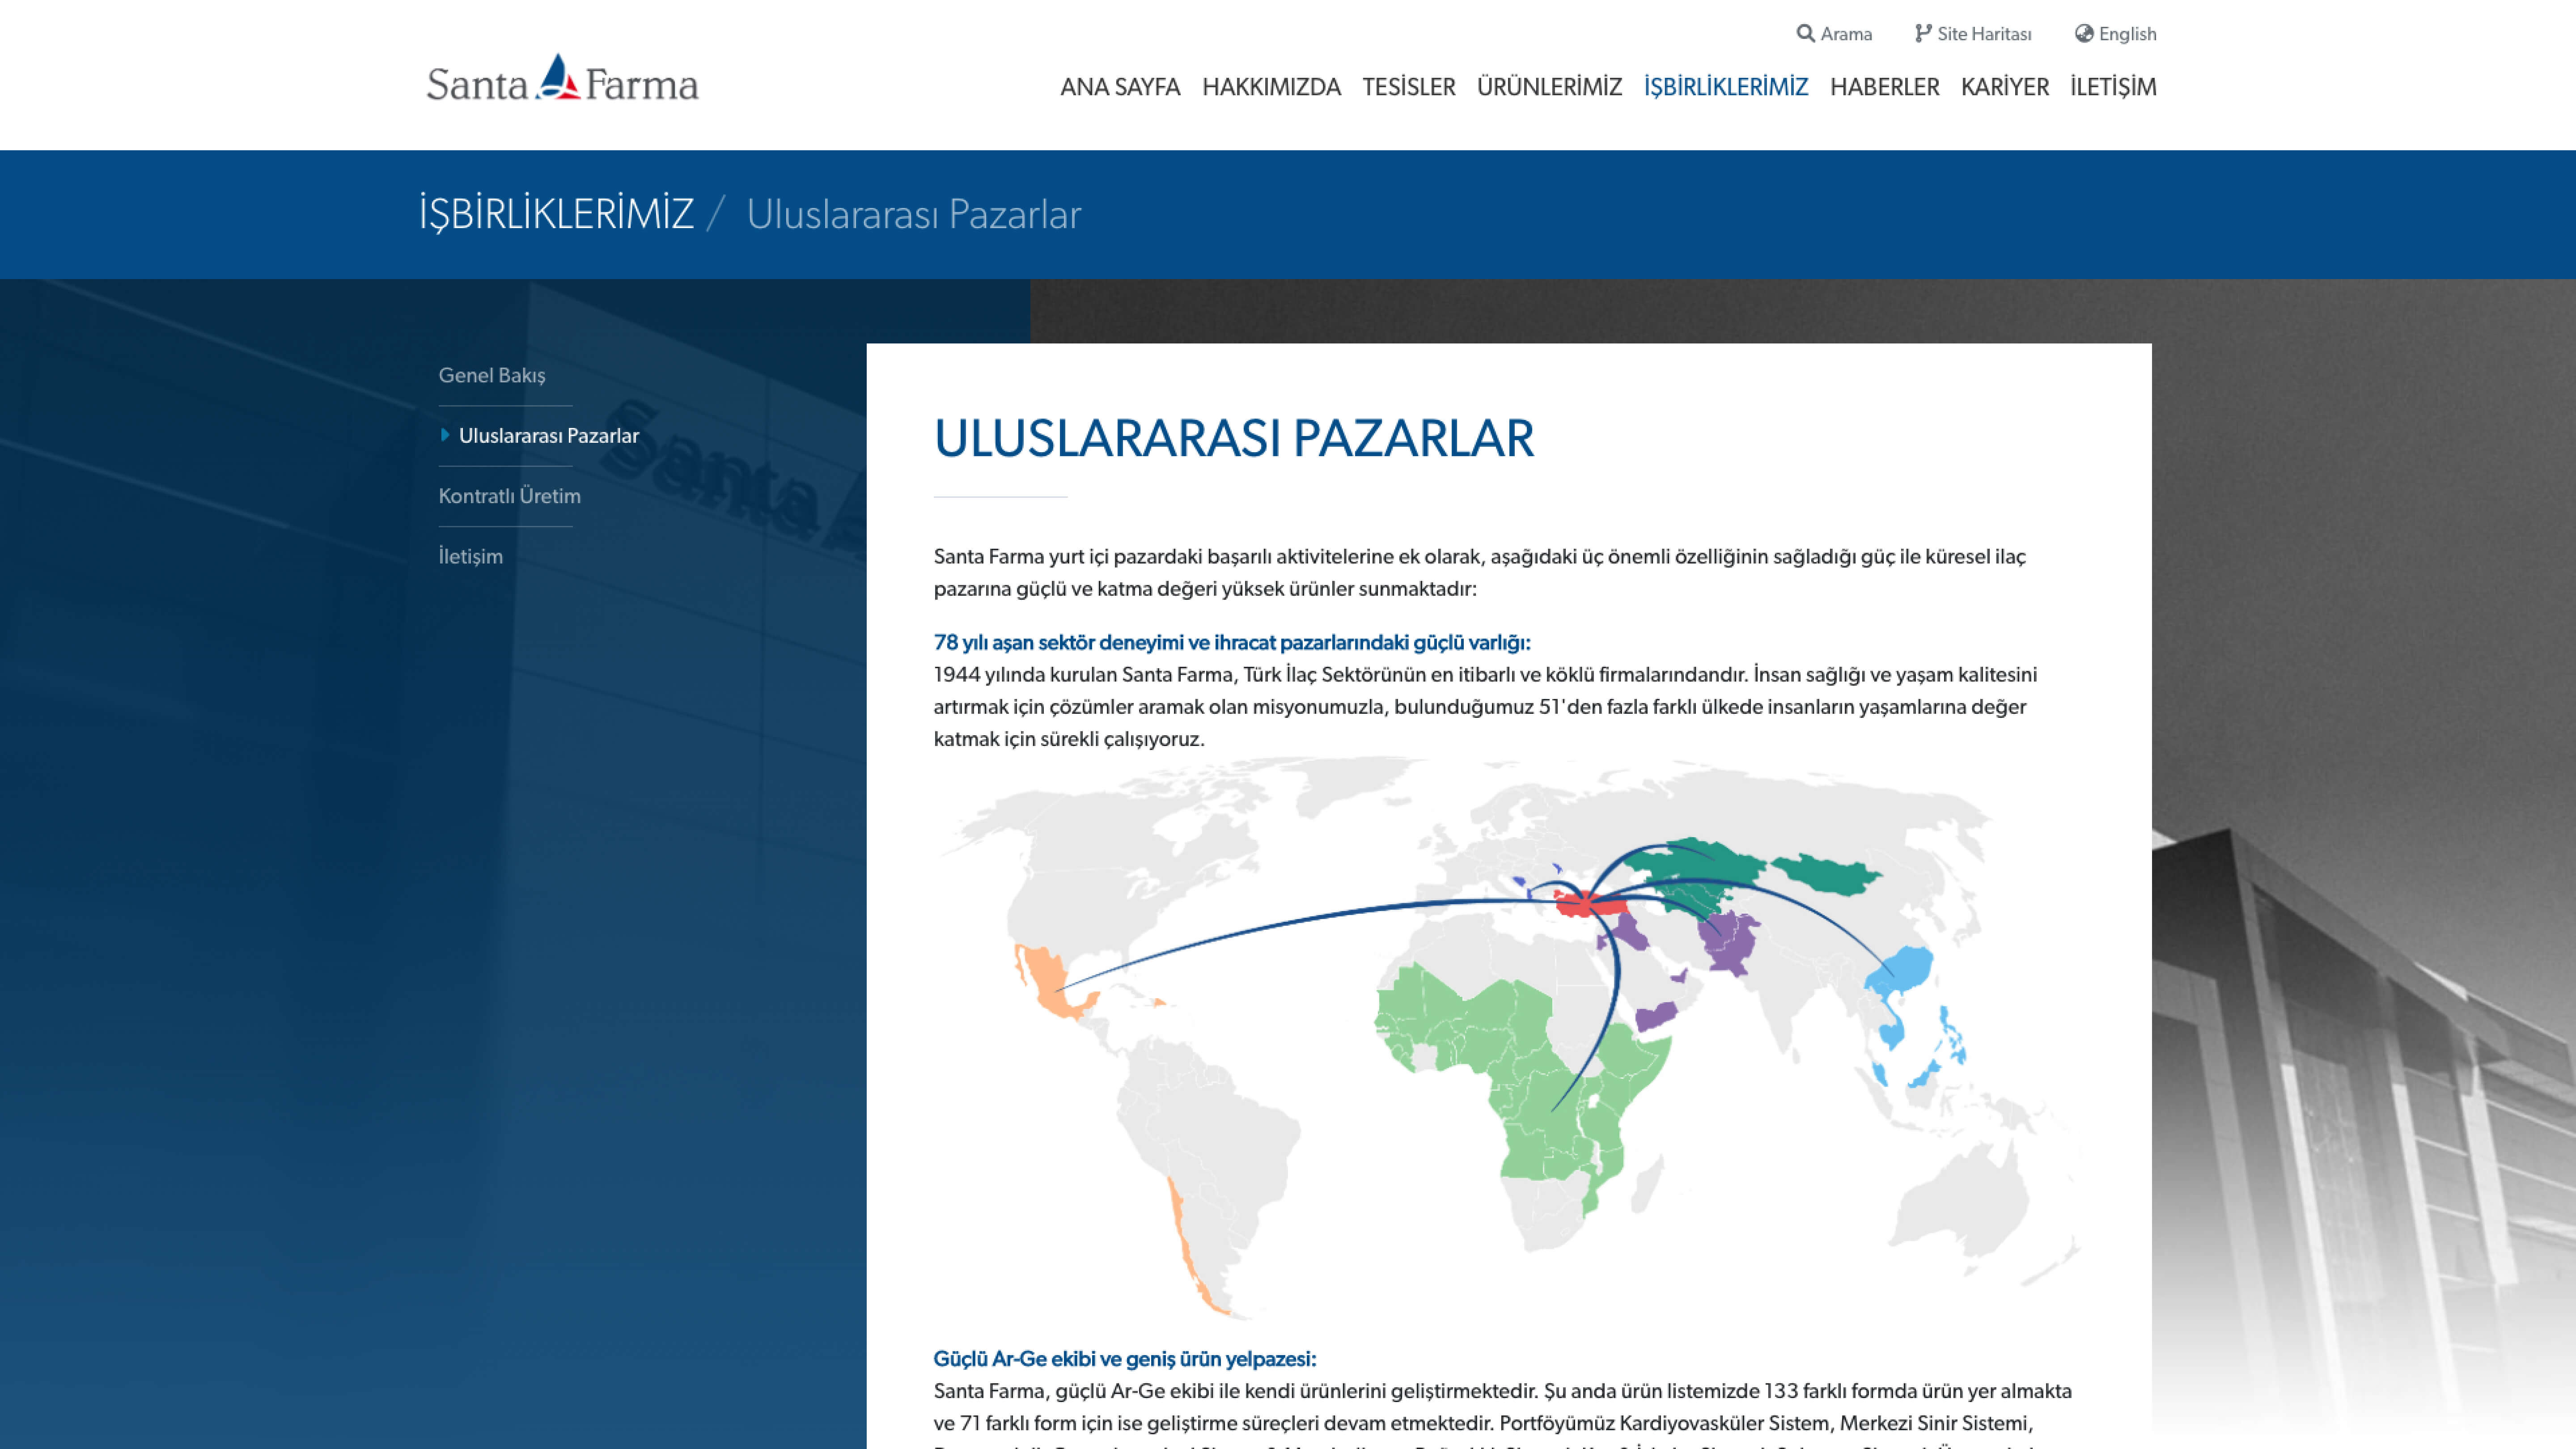Click the ÜRÜNLERİMİZ dropdown menu item
The width and height of the screenshot is (2576, 1449).
tap(1548, 87)
